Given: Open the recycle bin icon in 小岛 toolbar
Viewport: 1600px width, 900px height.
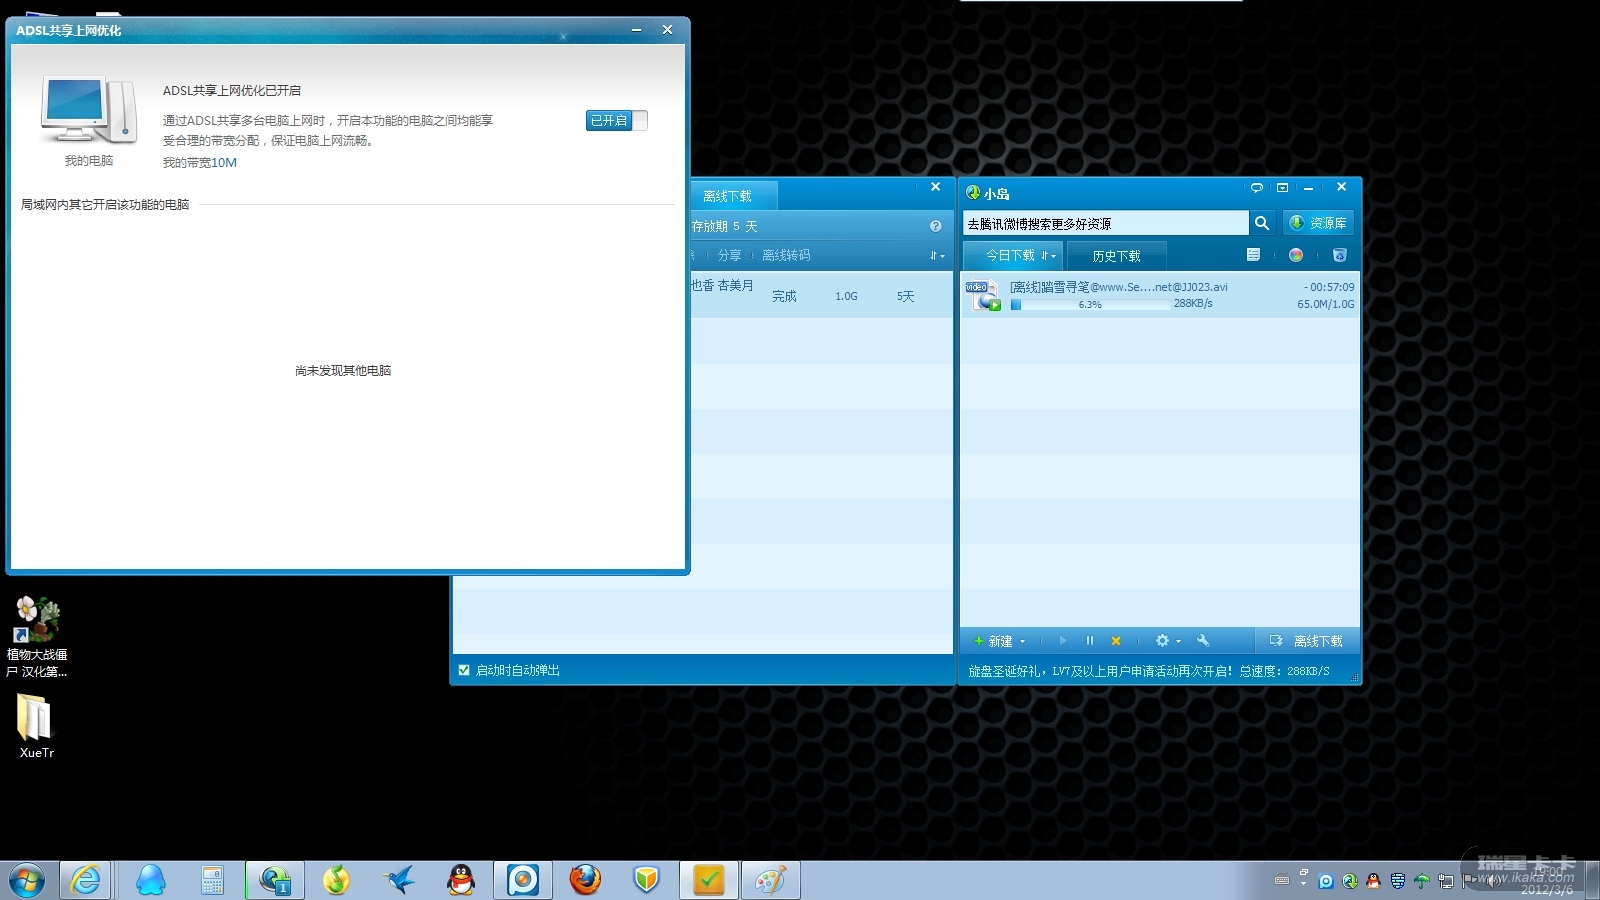Looking at the screenshot, I should (1340, 255).
